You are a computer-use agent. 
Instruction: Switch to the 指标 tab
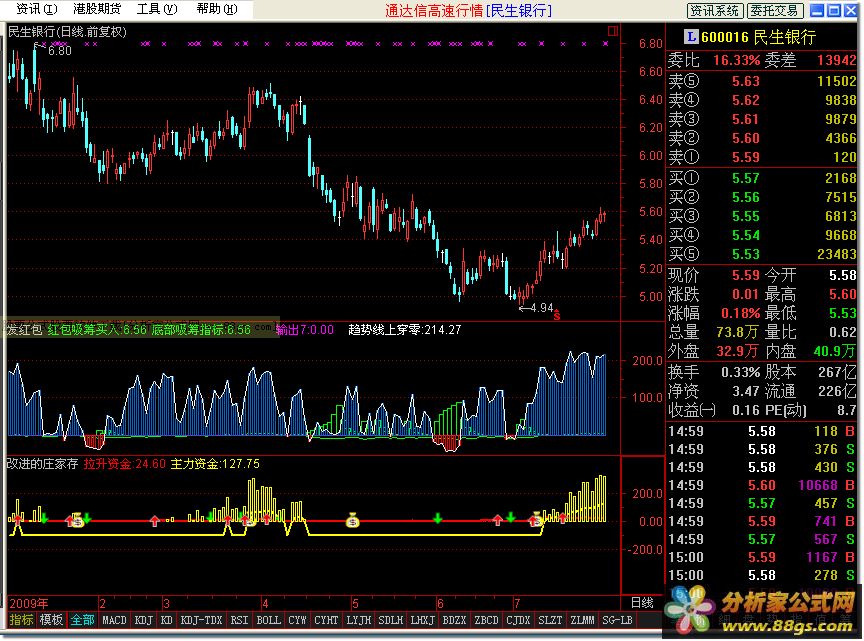coord(21,620)
